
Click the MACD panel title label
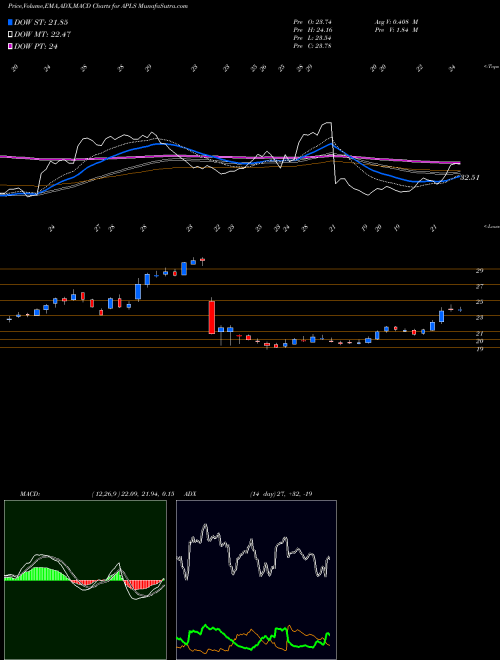(30, 494)
